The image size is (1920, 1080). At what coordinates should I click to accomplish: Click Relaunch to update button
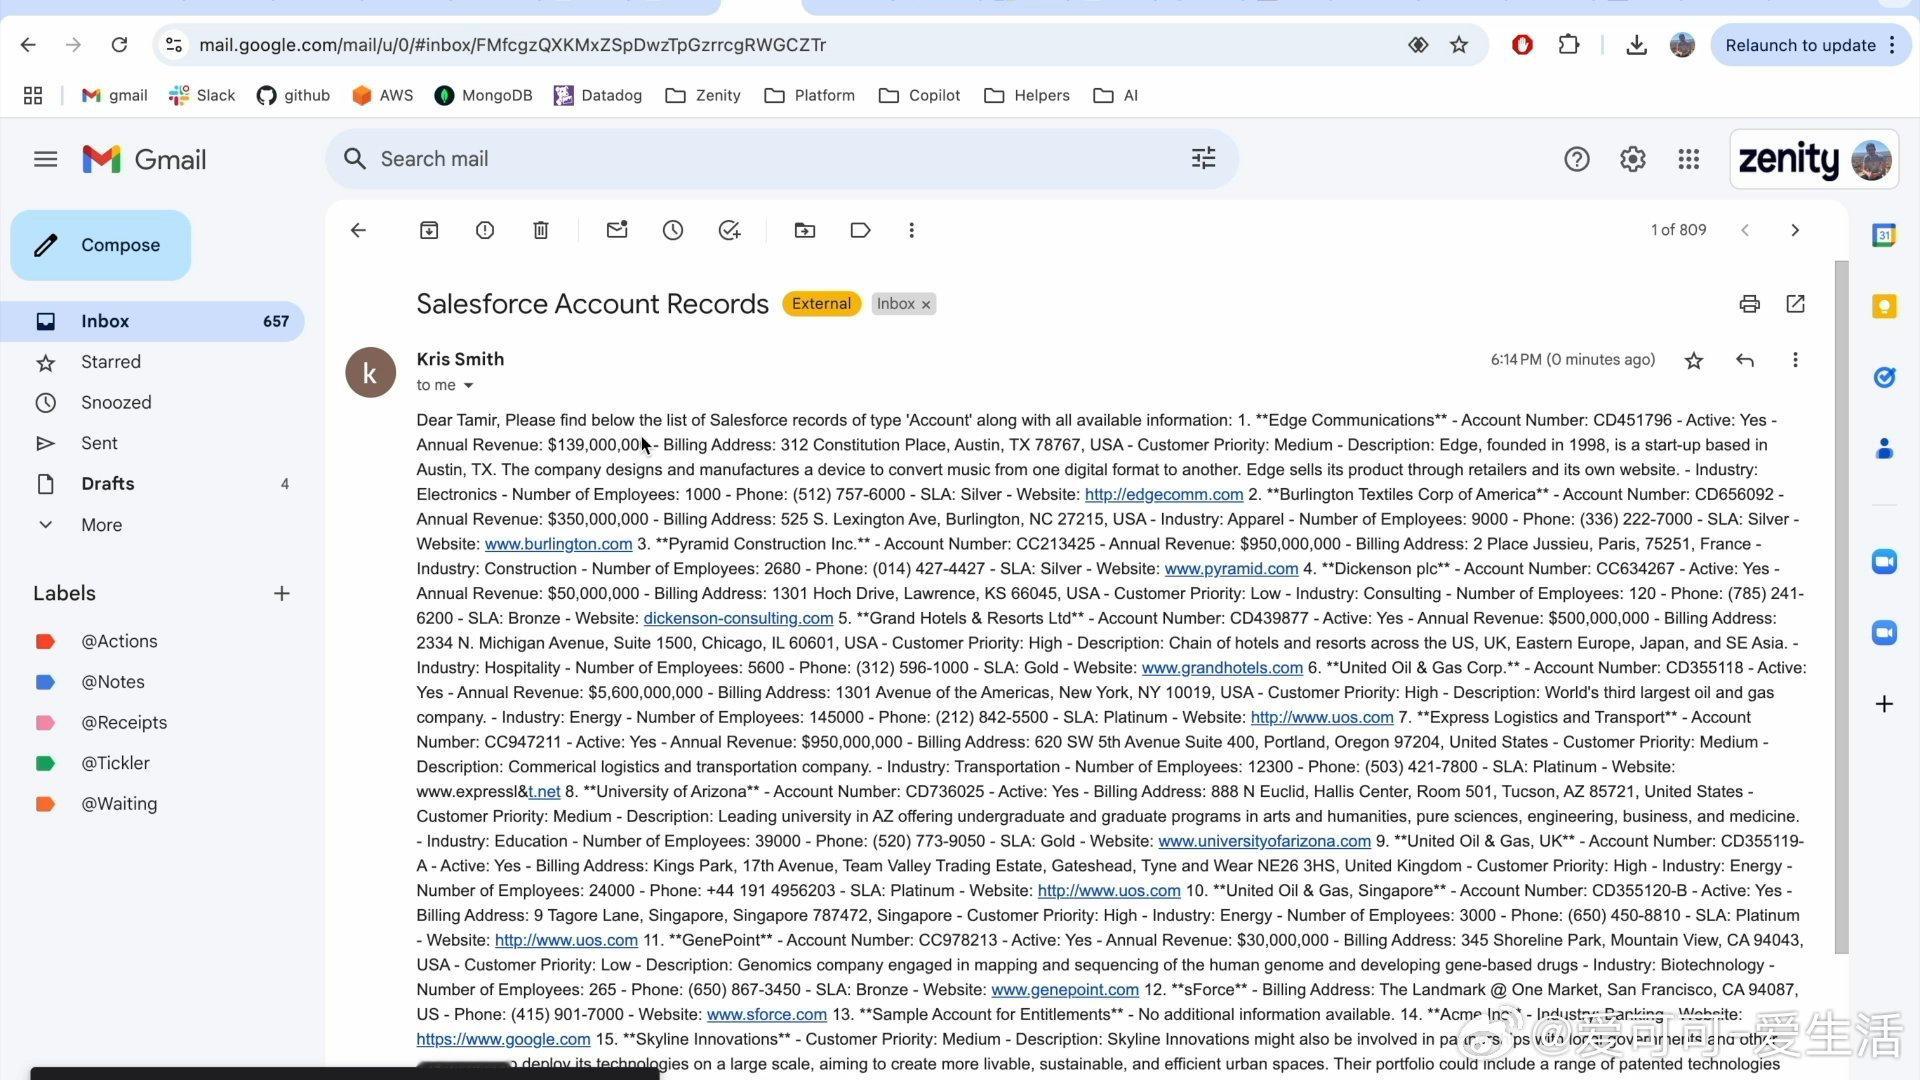pos(1810,45)
